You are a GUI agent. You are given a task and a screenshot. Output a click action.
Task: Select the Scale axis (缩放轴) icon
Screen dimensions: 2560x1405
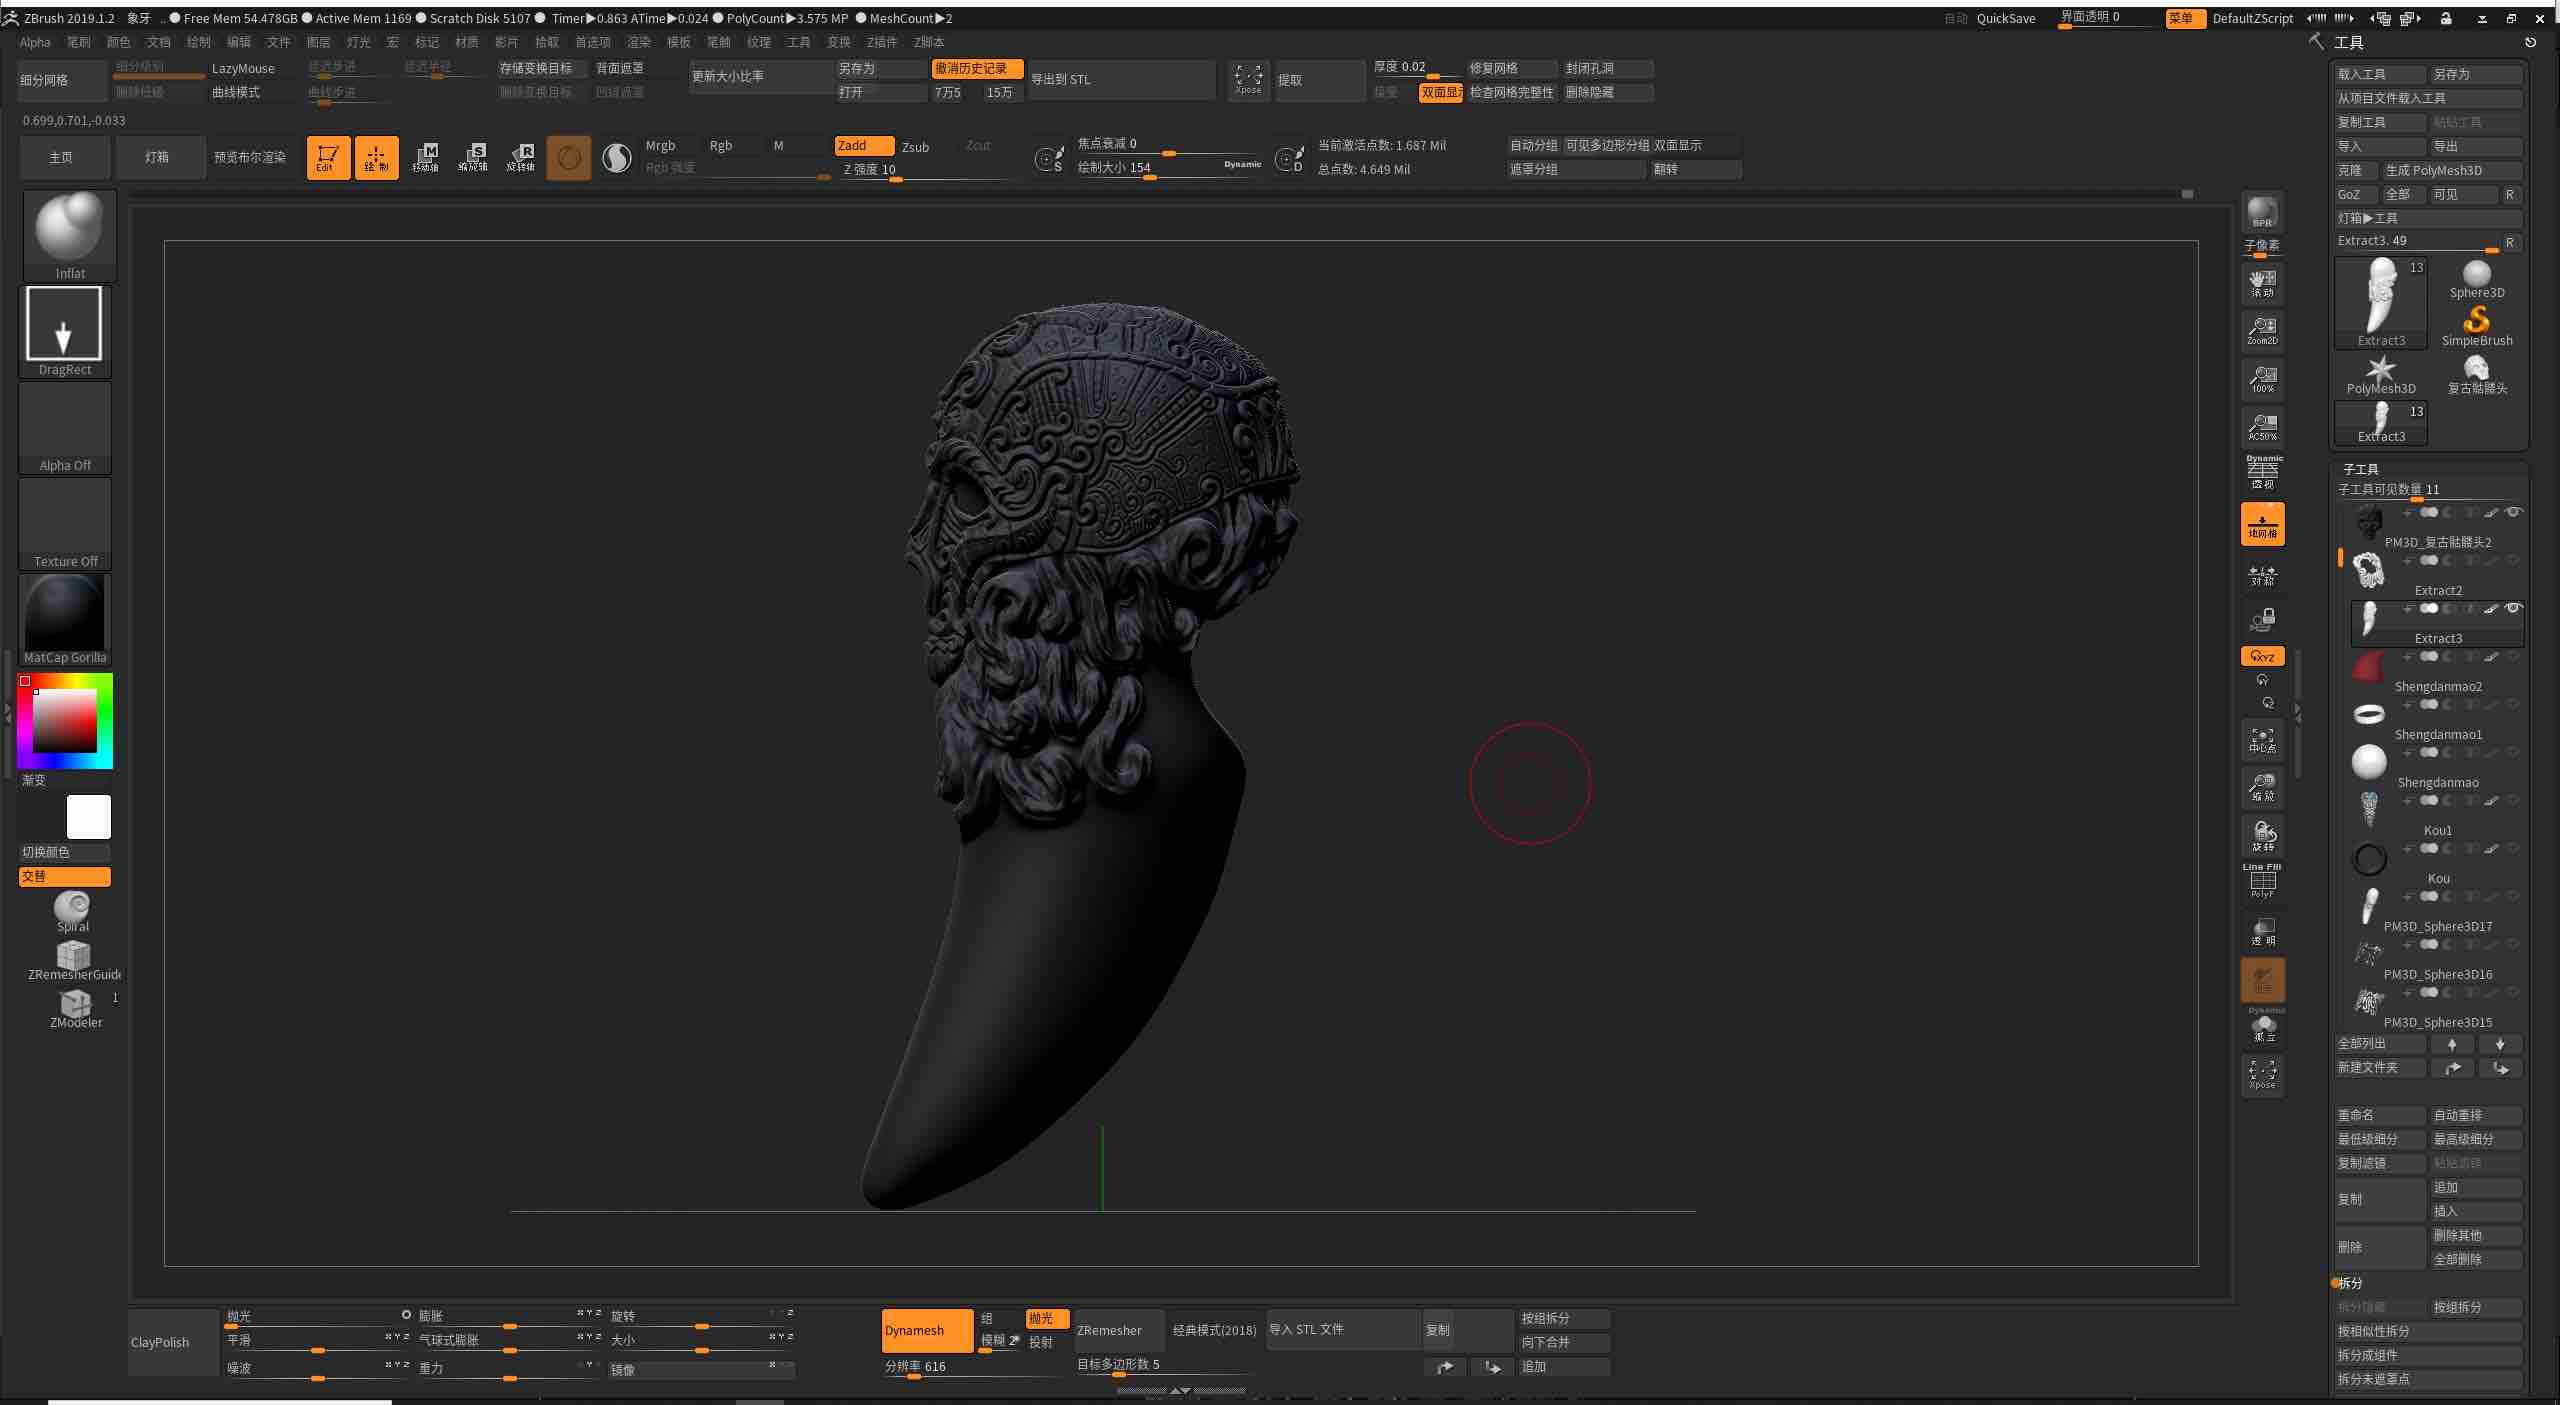click(474, 157)
